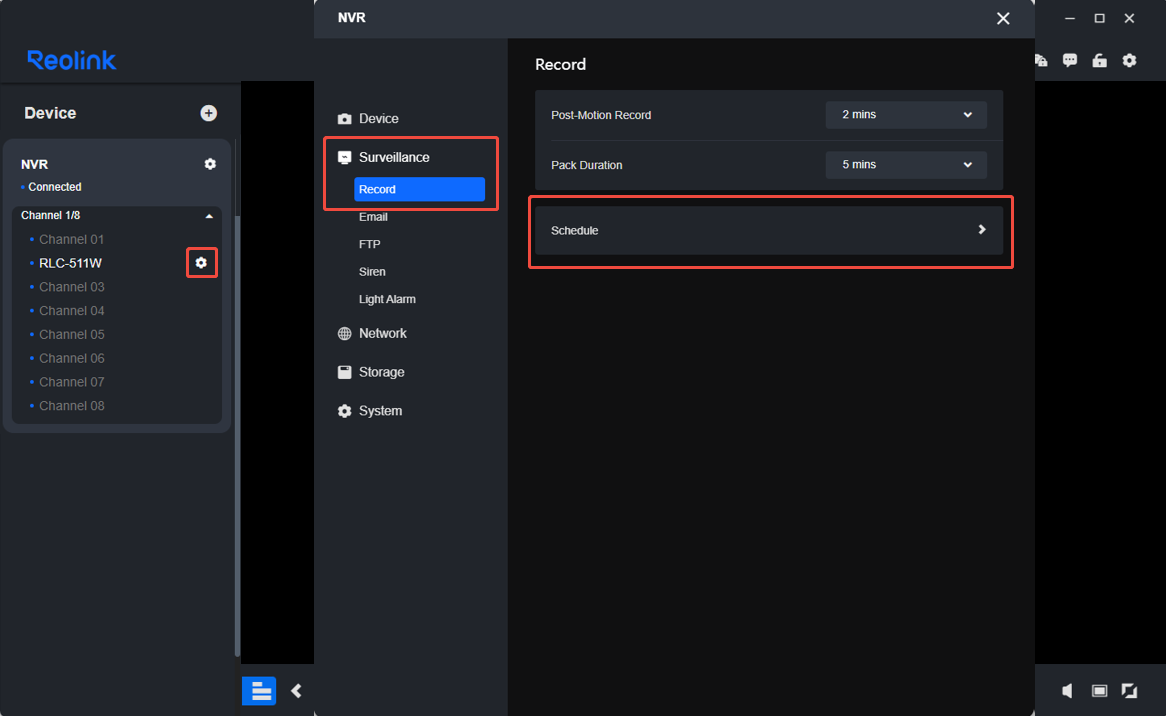Click the Surveillance monitor icon
1166x716 pixels.
click(344, 158)
